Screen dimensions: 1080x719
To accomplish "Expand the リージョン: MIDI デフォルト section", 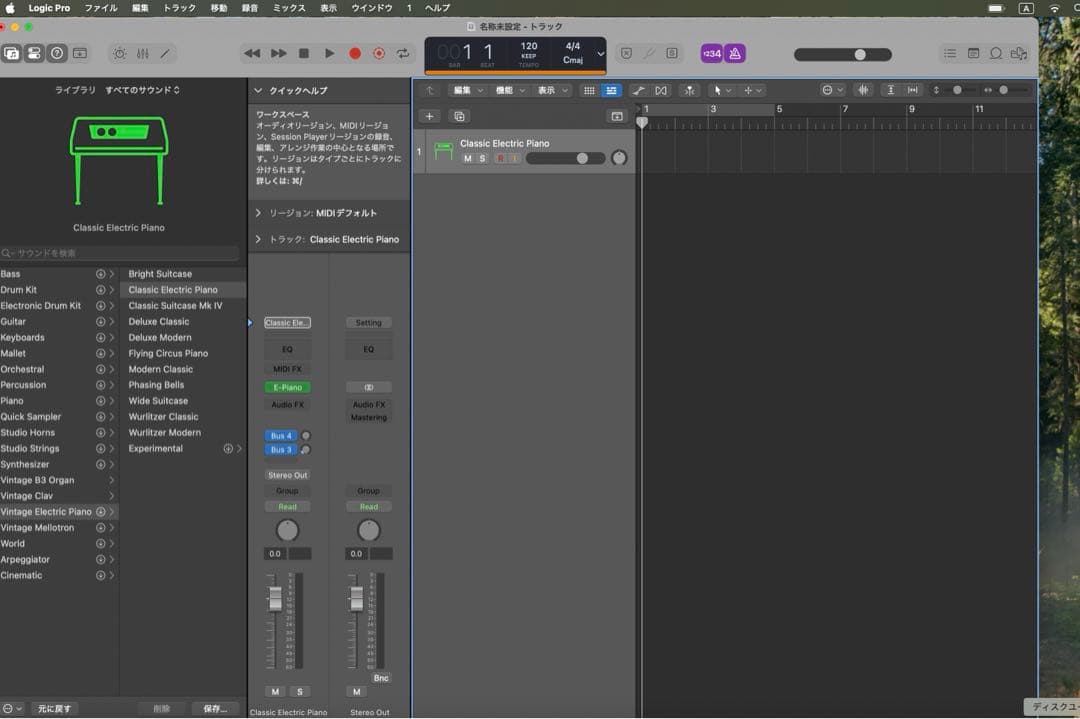I will point(258,213).
